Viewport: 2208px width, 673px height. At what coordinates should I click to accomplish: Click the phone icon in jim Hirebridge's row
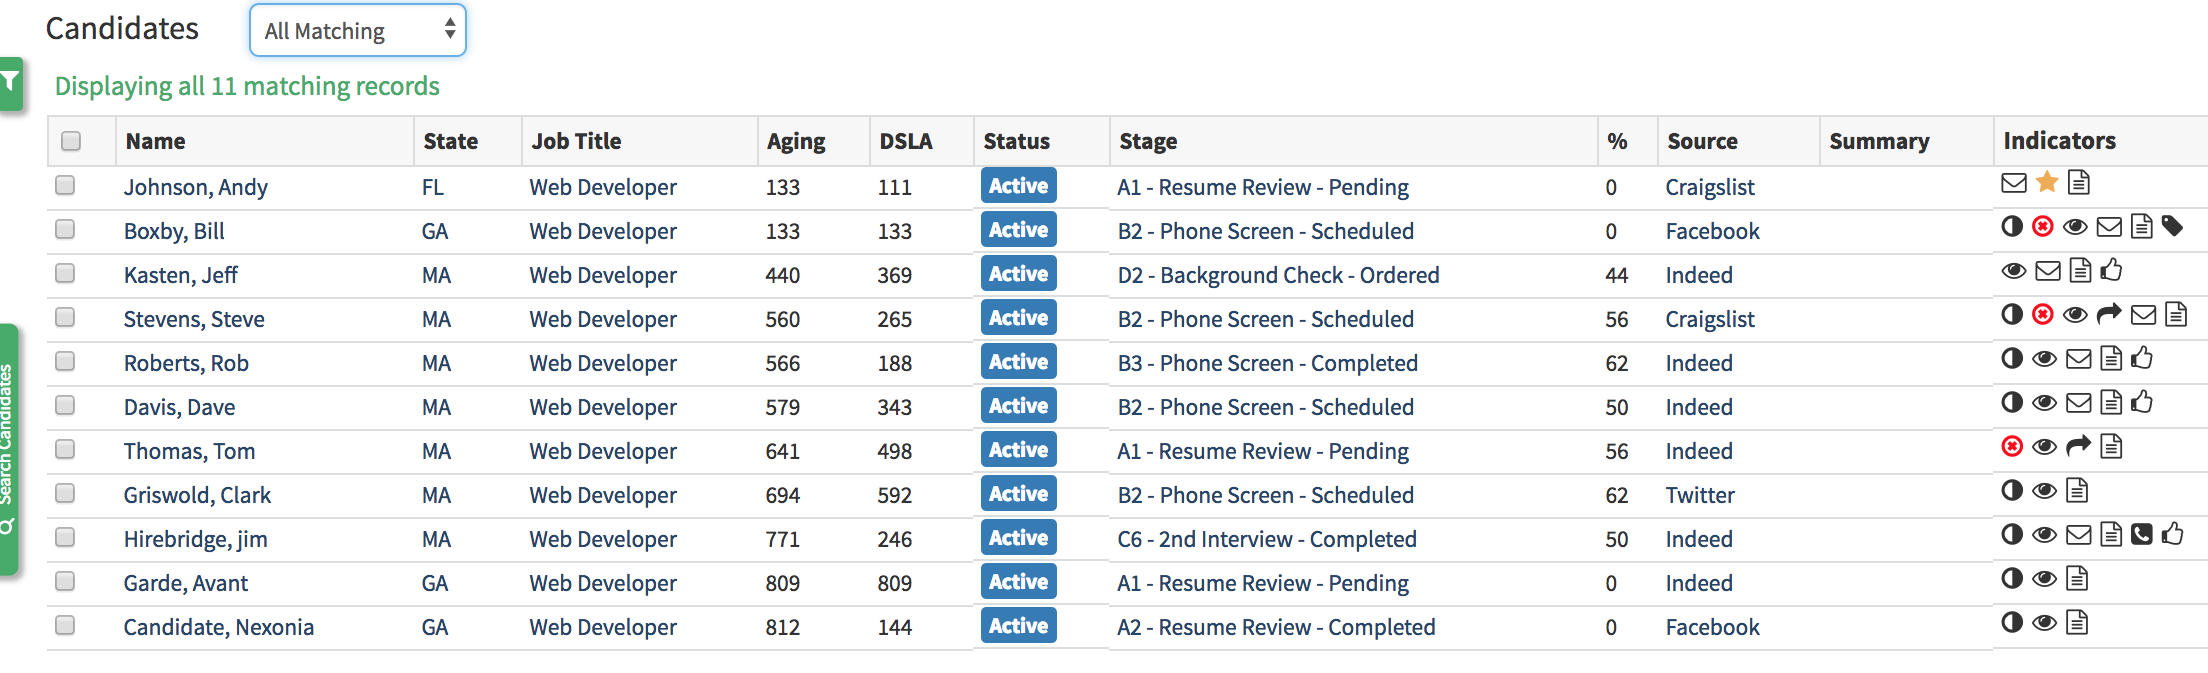[2141, 534]
